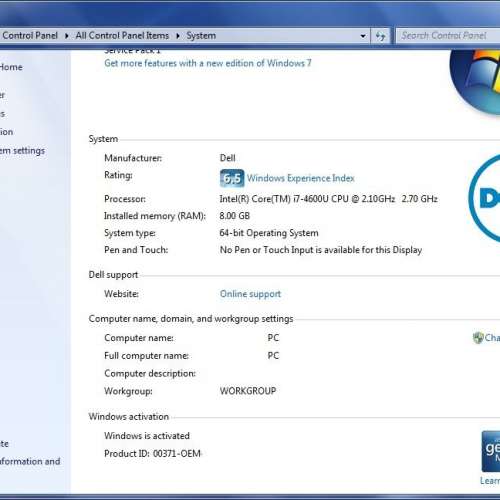This screenshot has height=500, width=500.
Task: Expand the arrow after All Control Panel Items
Action: (178, 36)
